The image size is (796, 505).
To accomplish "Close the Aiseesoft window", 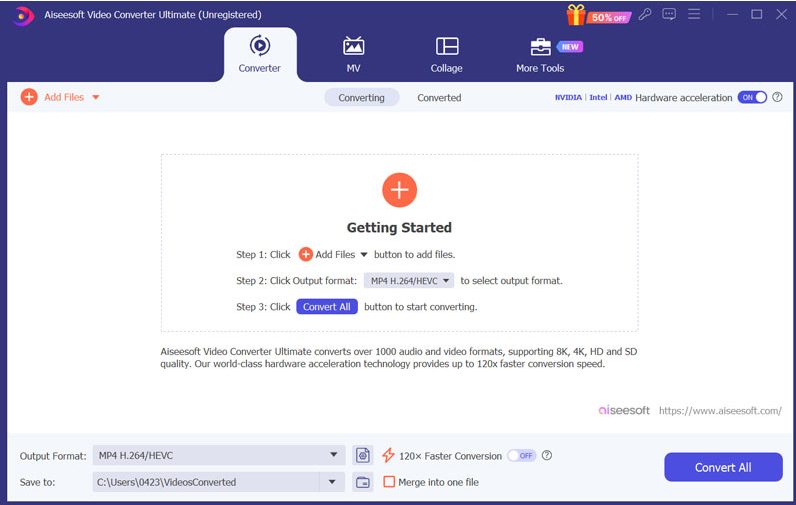I will pyautogui.click(x=781, y=14).
